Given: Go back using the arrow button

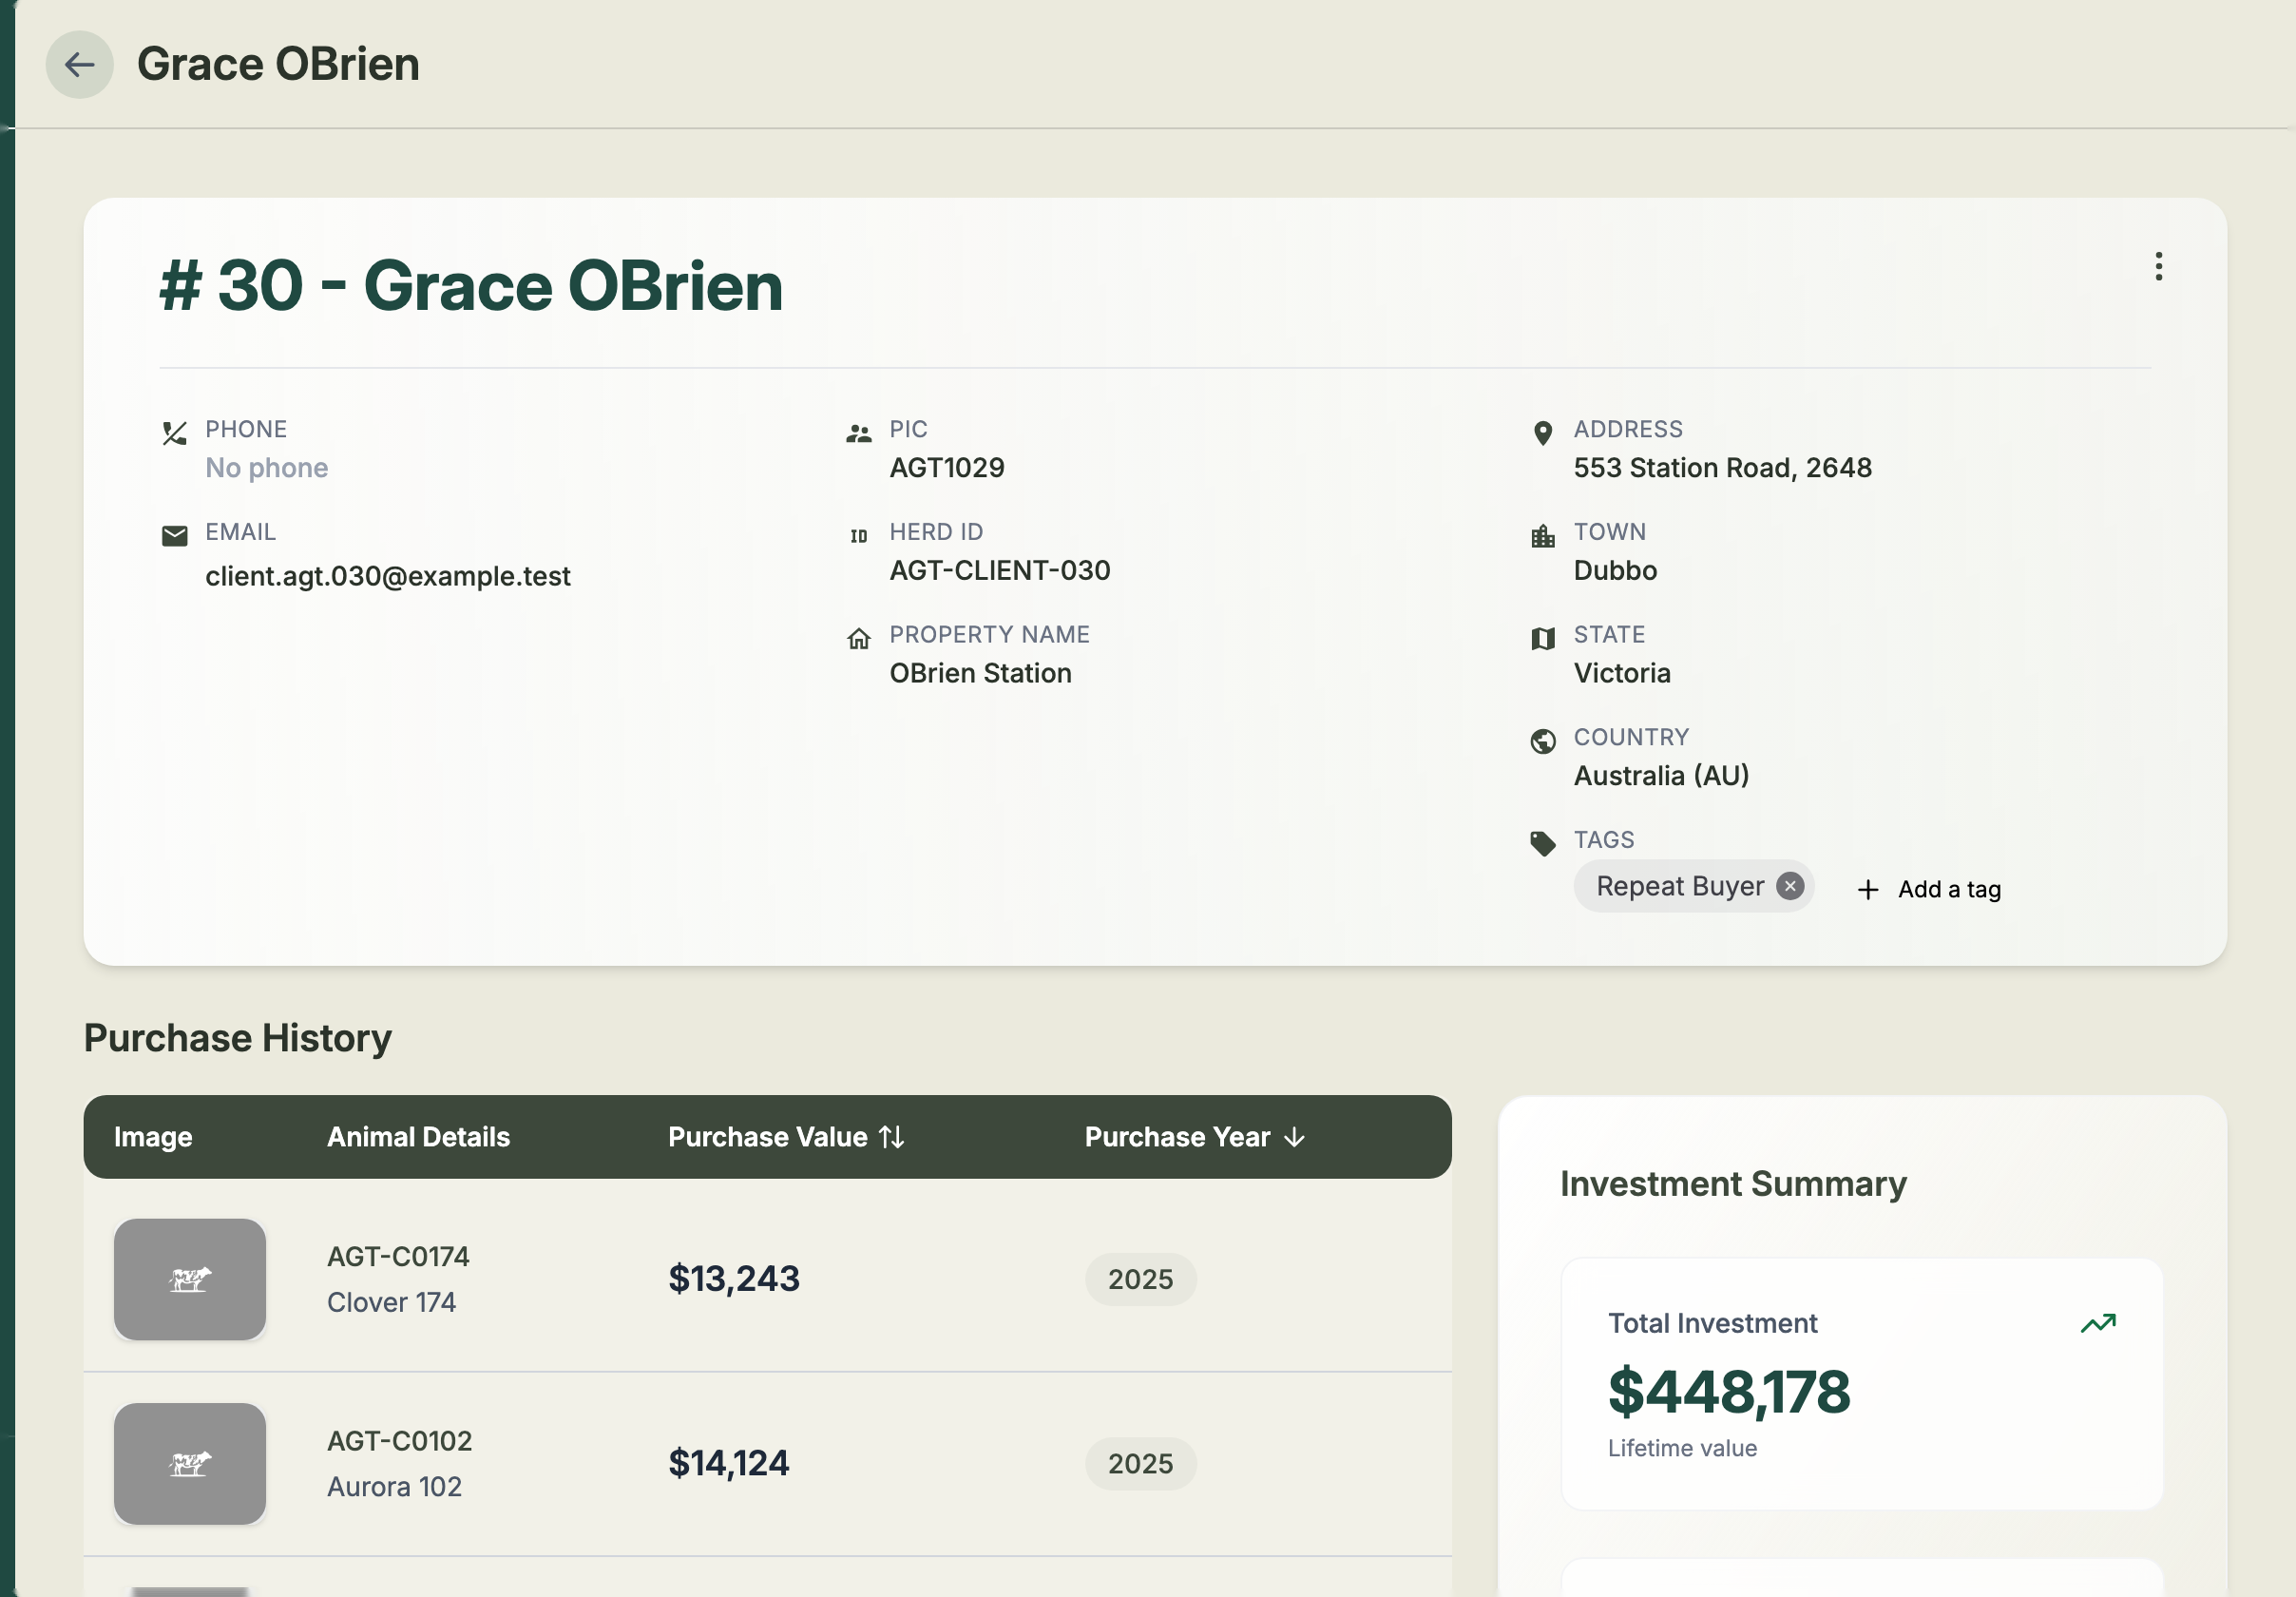Looking at the screenshot, I should pyautogui.click(x=79, y=65).
